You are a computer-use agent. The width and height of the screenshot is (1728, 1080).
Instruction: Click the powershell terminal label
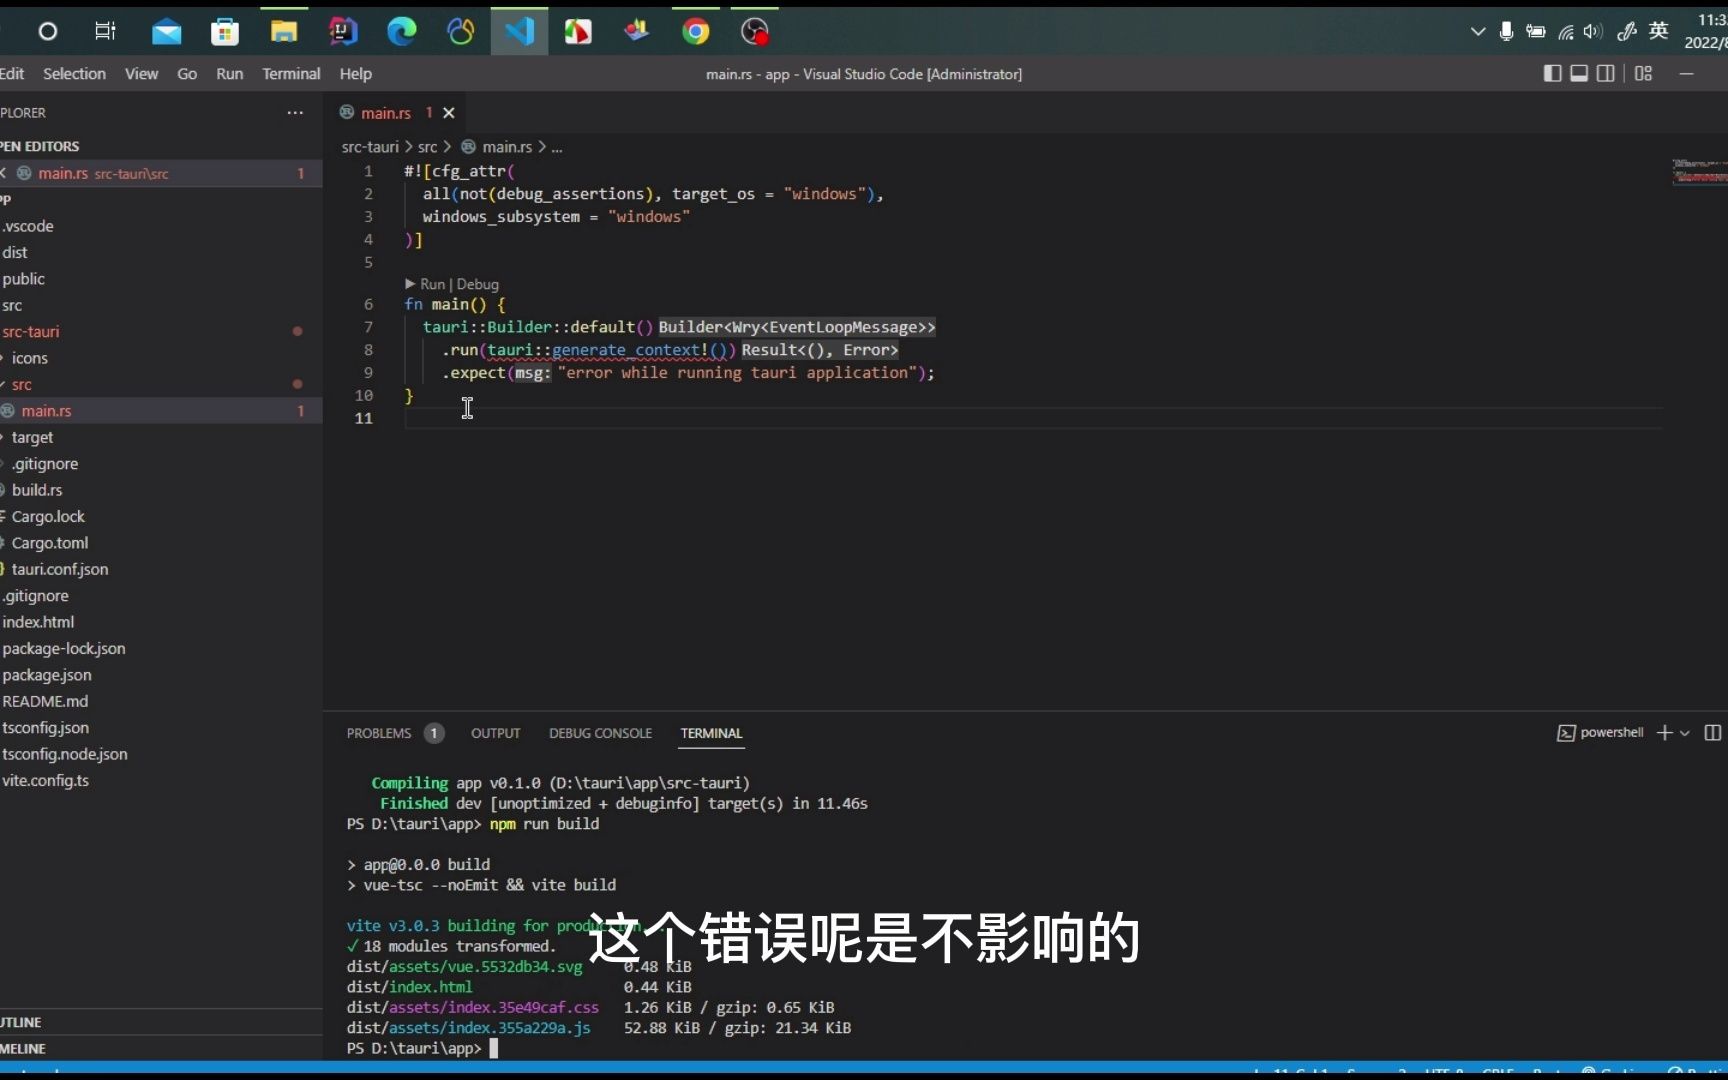click(x=1611, y=732)
